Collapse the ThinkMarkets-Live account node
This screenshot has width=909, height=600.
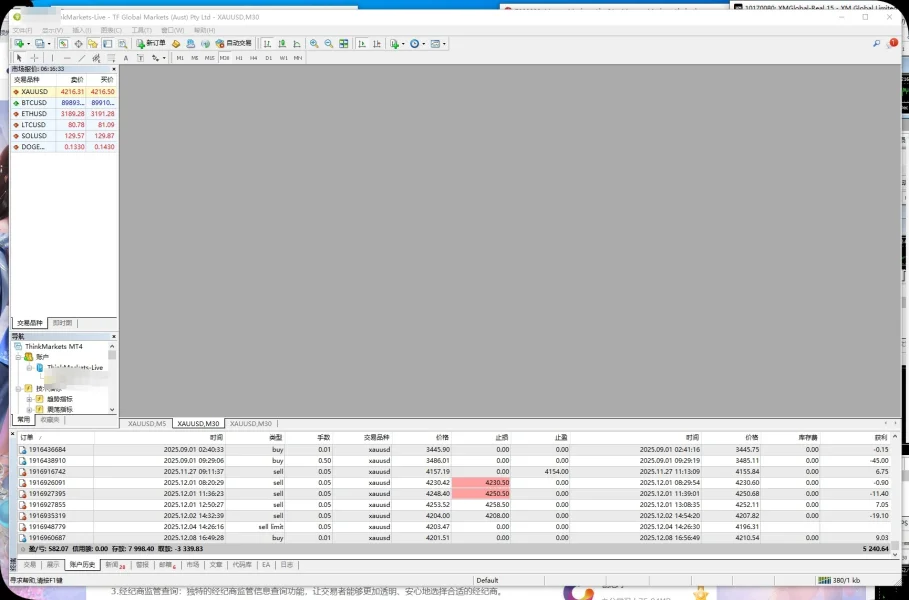tap(30, 368)
